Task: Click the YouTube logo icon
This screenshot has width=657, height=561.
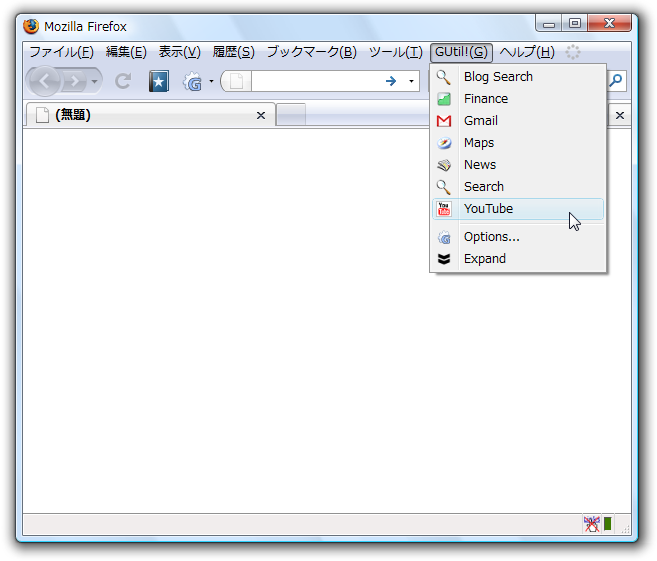Action: 444,209
